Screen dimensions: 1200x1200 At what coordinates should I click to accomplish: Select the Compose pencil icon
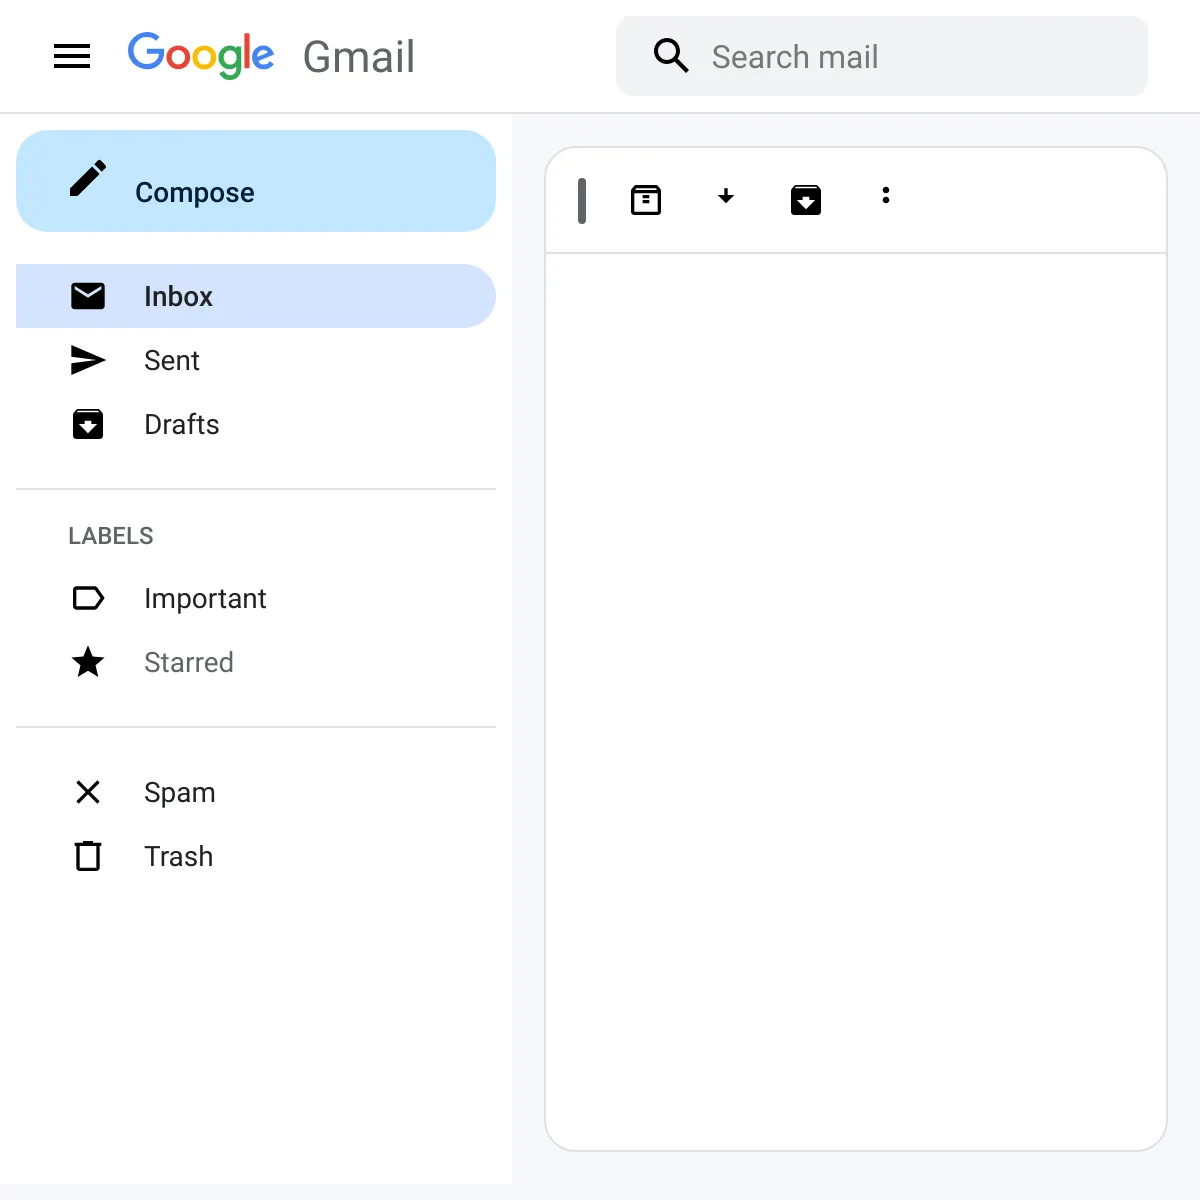[89, 179]
